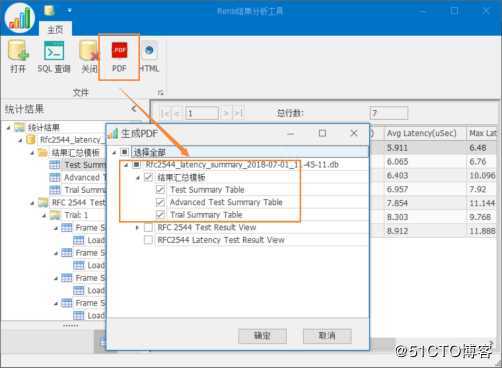Confirm the PDF generation dialog

pyautogui.click(x=262, y=336)
